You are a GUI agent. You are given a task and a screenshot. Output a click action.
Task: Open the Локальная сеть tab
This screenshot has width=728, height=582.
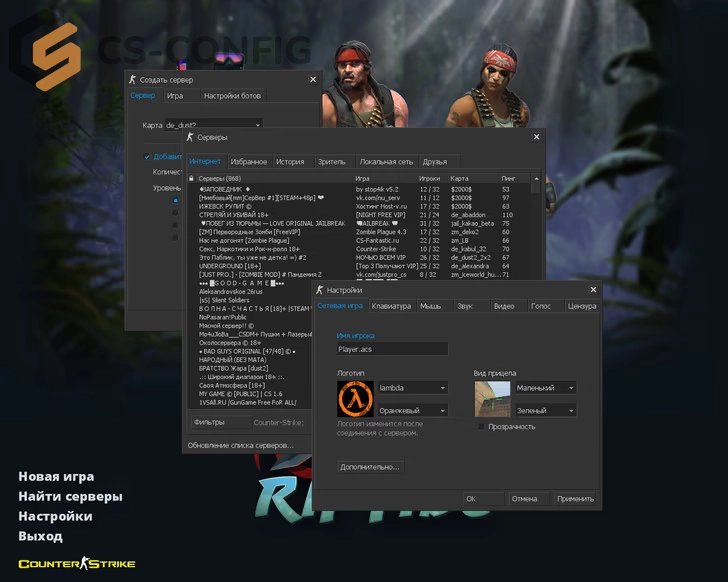[386, 162]
